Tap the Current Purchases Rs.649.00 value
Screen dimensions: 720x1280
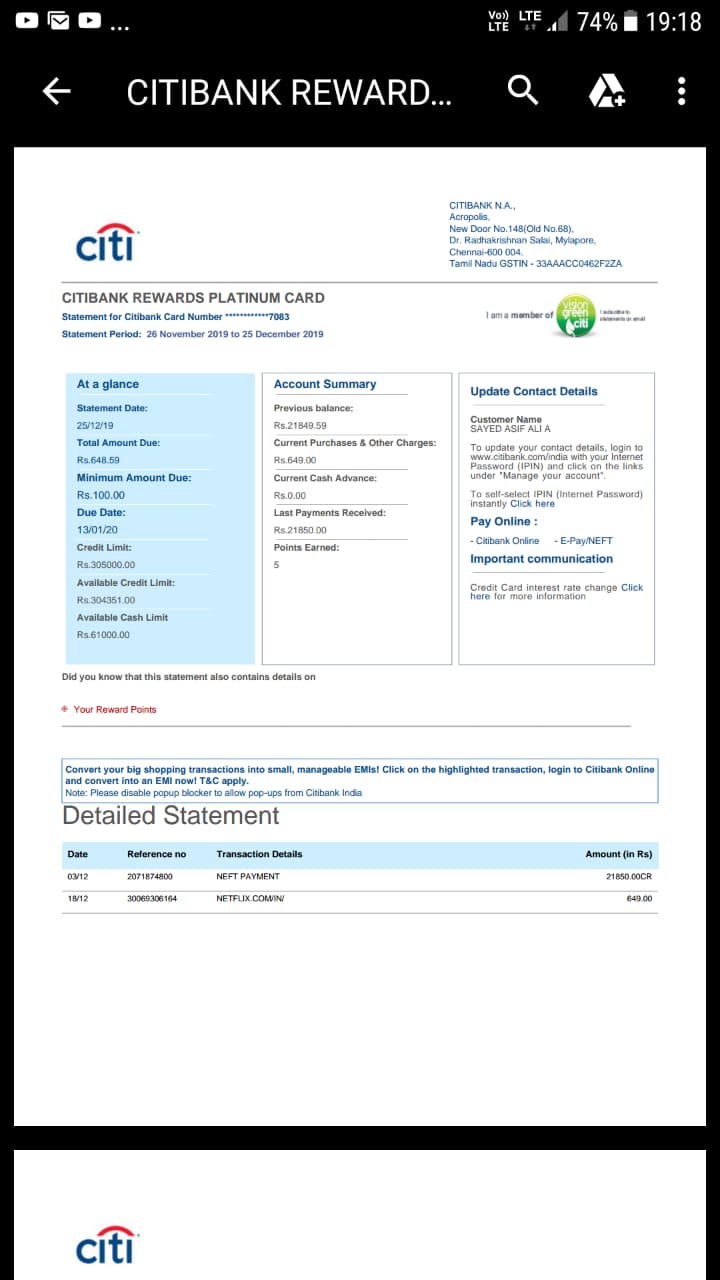pyautogui.click(x=295, y=460)
